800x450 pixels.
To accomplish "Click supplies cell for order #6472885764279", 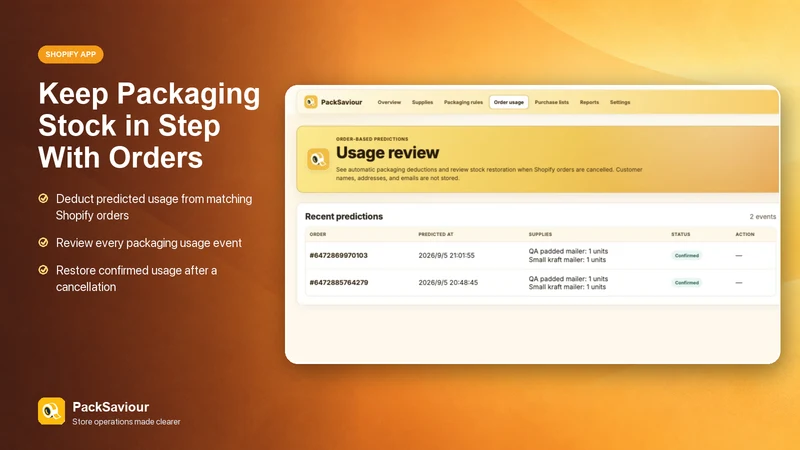I will pos(568,283).
